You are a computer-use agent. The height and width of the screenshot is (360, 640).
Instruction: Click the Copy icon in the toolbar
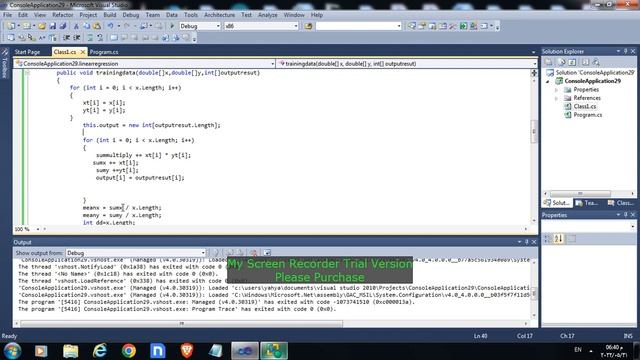(87, 26)
